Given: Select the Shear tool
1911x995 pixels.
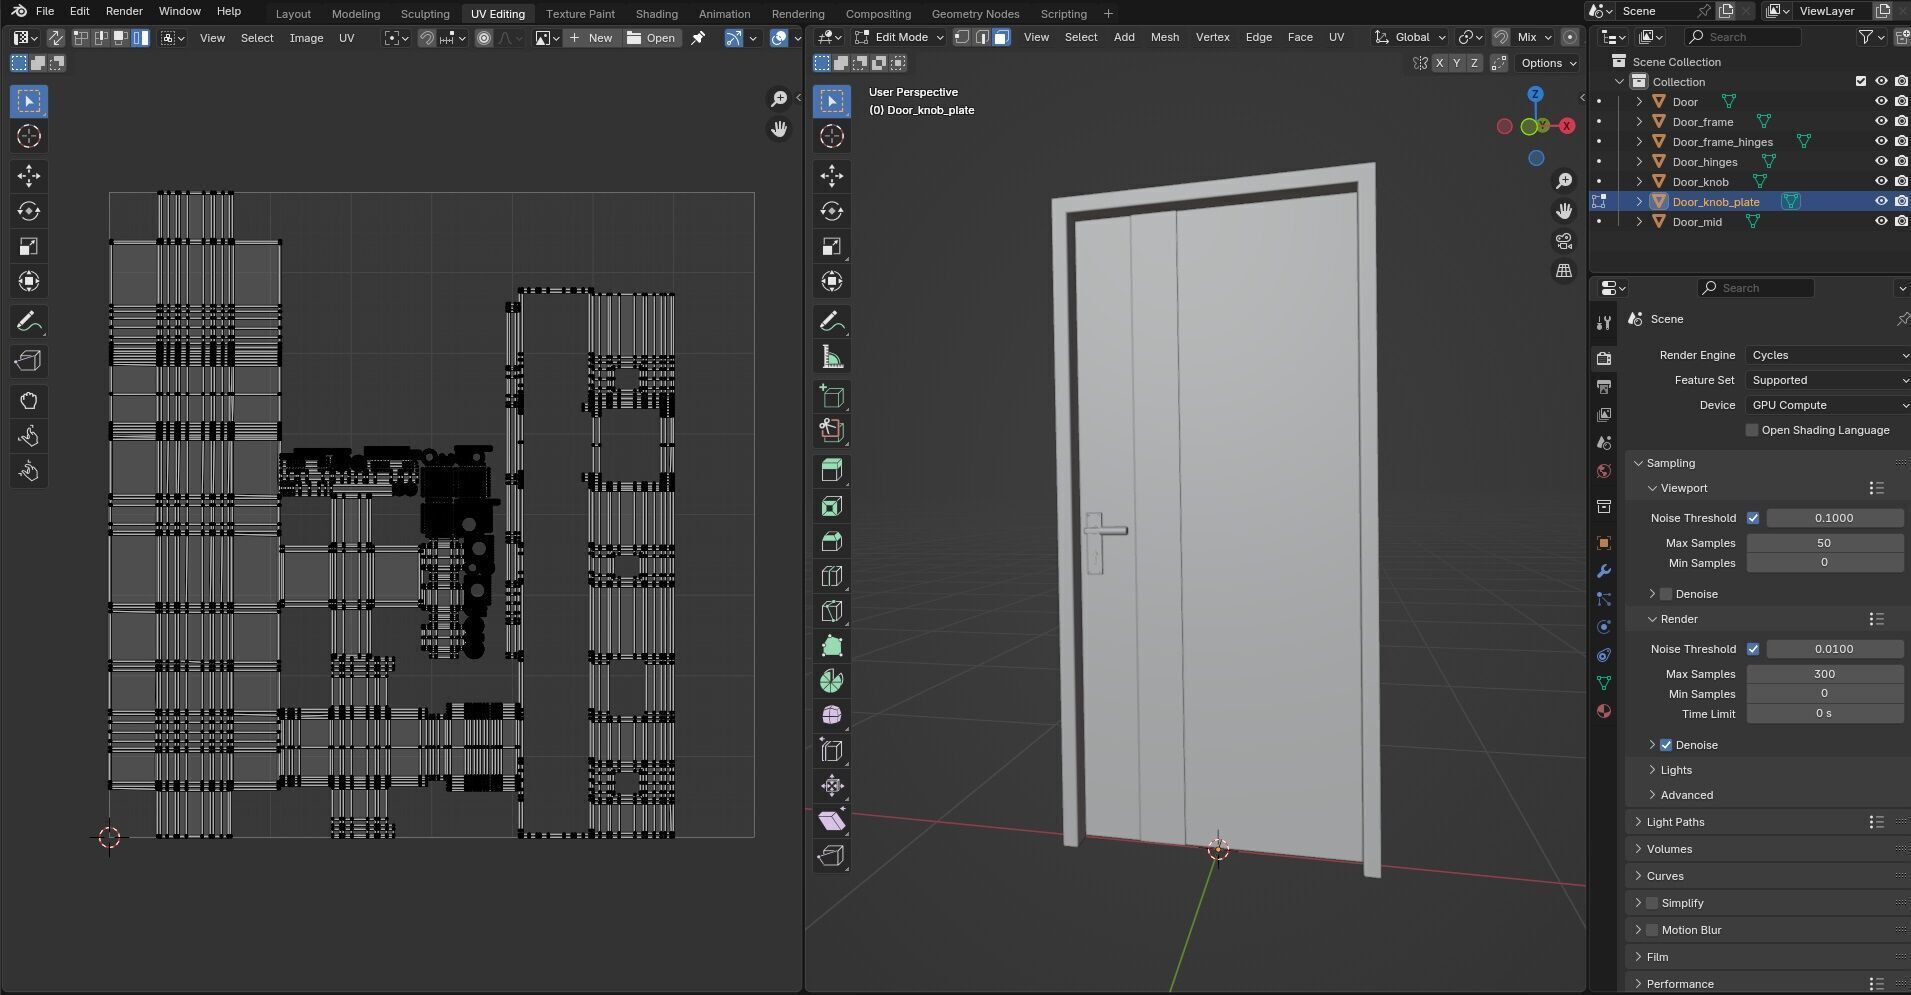Looking at the screenshot, I should (832, 821).
